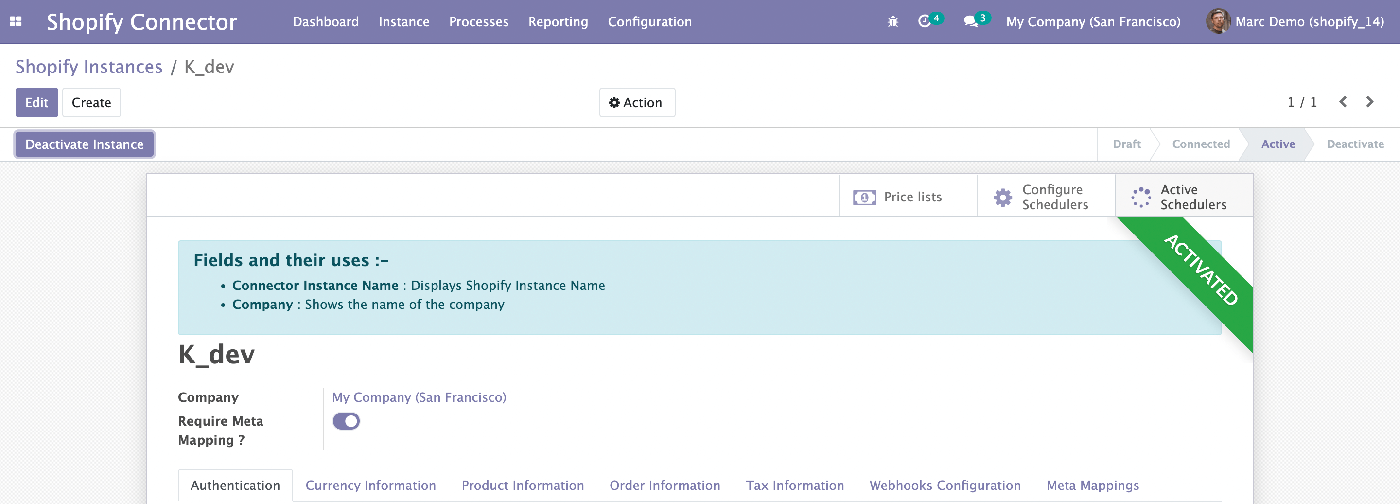The width and height of the screenshot is (1400, 504).
Task: Click the debug bug icon
Action: click(x=893, y=21)
